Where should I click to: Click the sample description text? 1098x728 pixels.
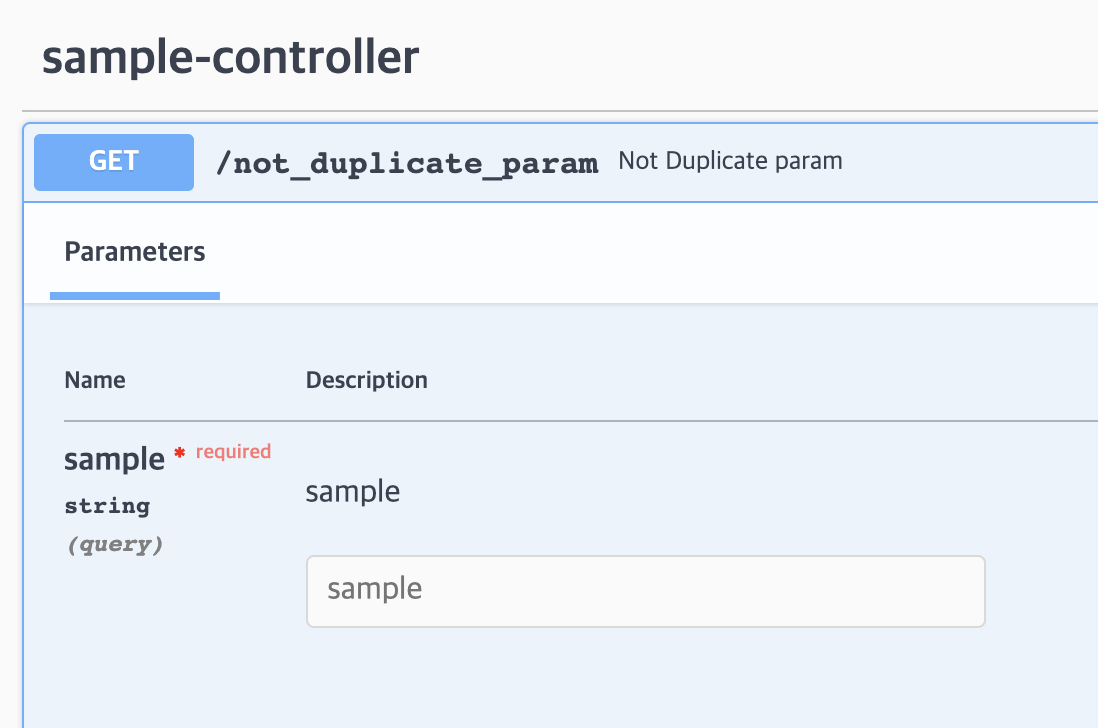pos(352,491)
